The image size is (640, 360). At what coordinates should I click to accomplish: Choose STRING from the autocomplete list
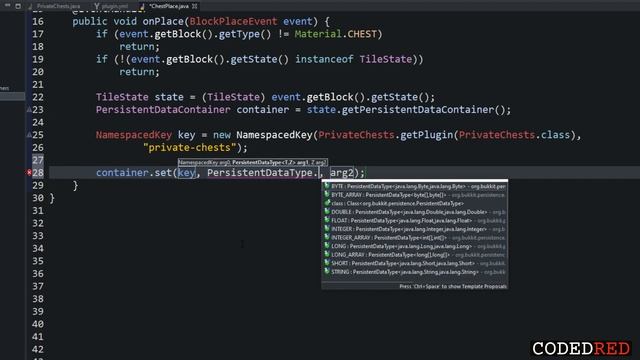pos(415,272)
